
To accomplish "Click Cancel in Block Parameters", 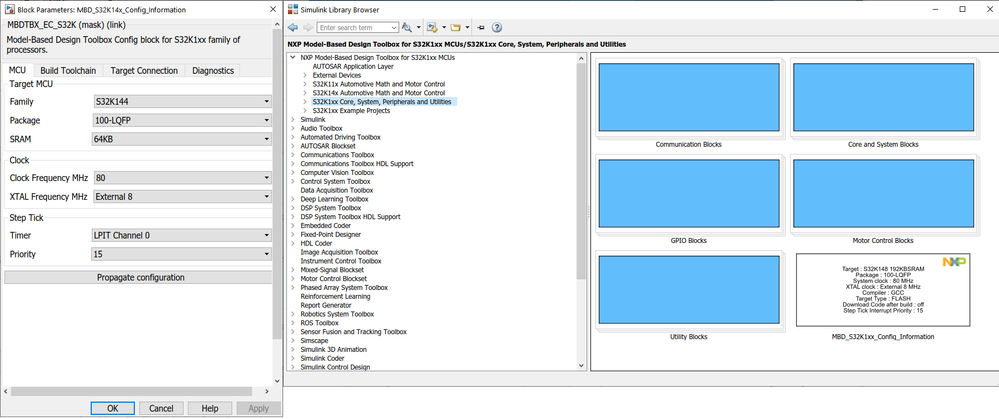I will 161,408.
